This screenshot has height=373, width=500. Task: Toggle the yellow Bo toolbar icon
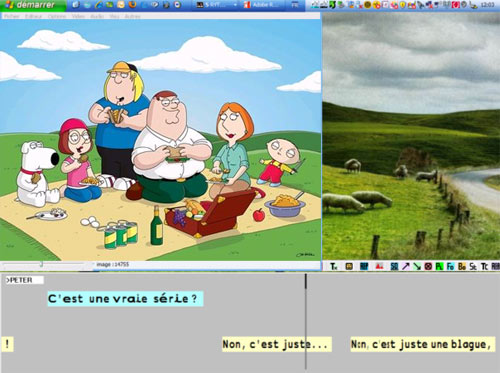(462, 266)
